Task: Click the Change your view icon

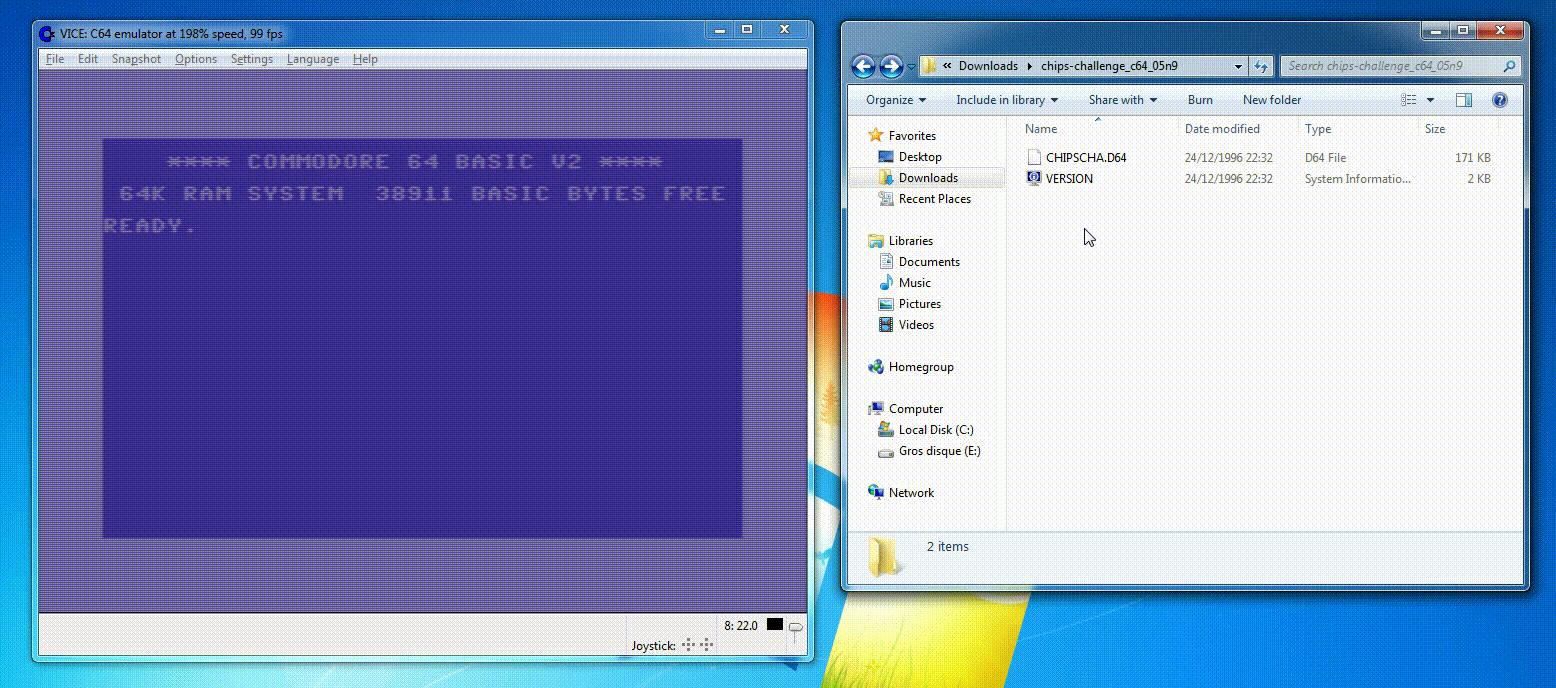Action: click(1410, 100)
